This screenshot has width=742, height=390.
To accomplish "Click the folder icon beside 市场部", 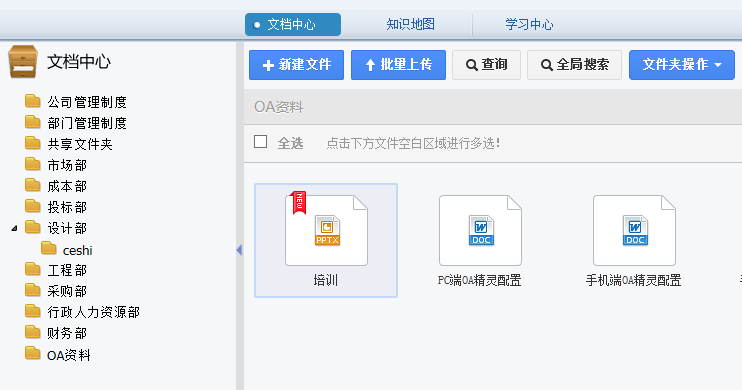I will click(33, 164).
